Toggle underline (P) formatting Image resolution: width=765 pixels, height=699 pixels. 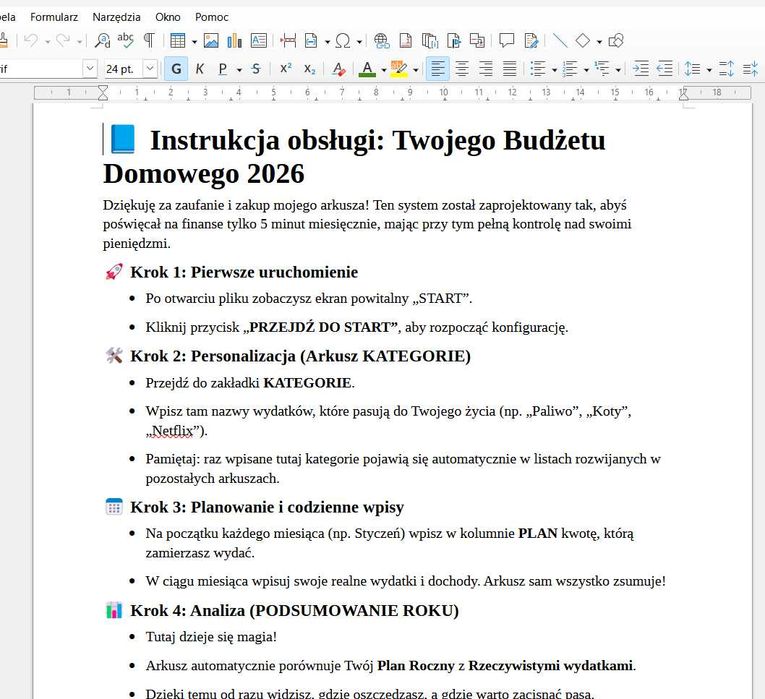click(223, 69)
